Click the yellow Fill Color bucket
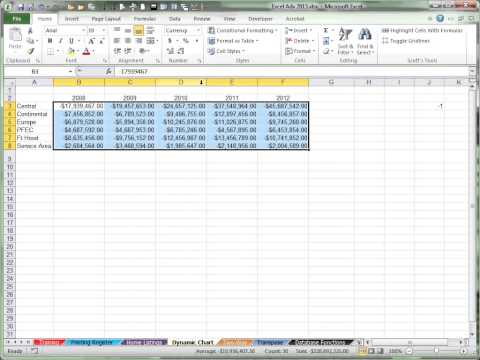480x360 pixels. (x=71, y=51)
